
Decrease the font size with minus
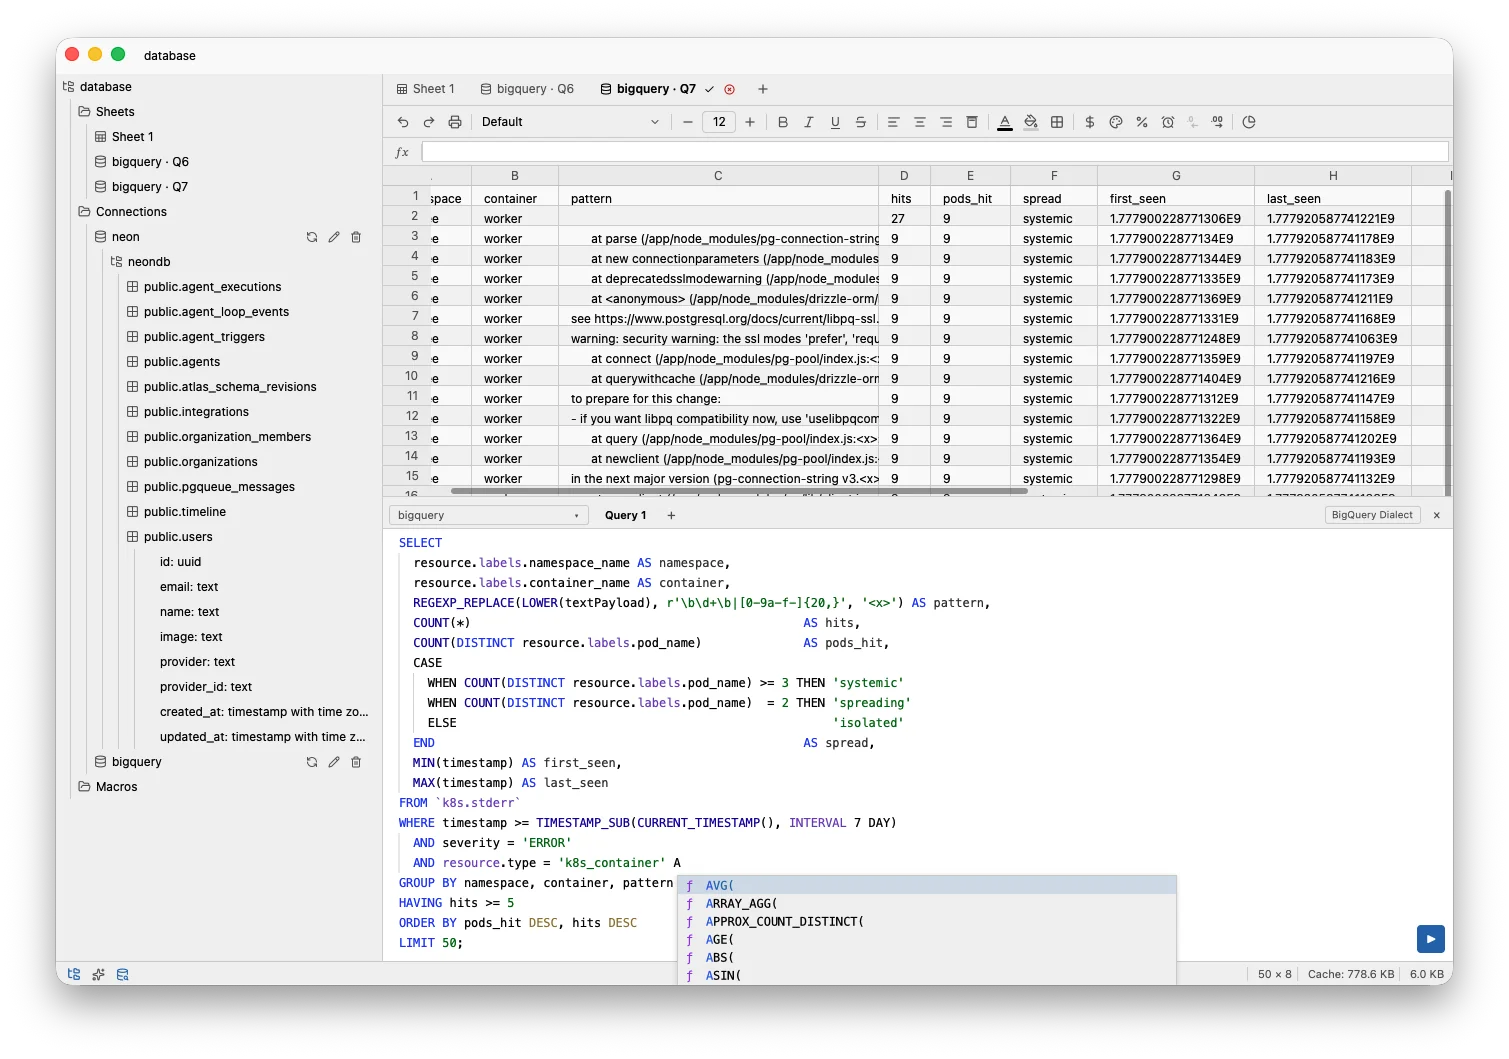(688, 122)
